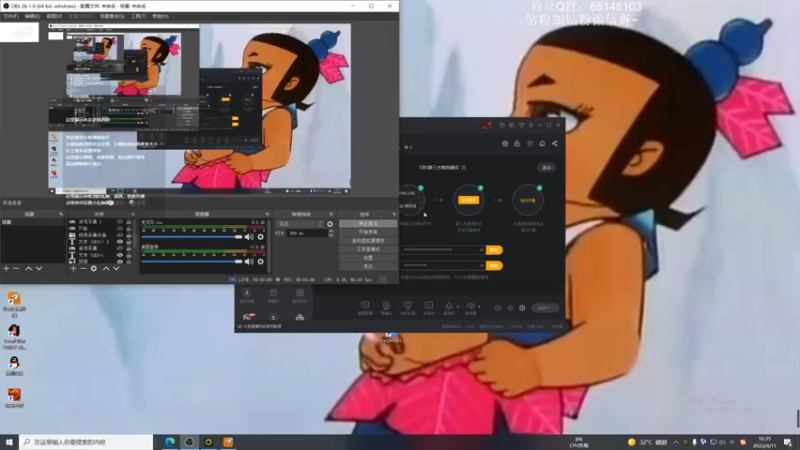Move the selected source down

click(x=116, y=268)
